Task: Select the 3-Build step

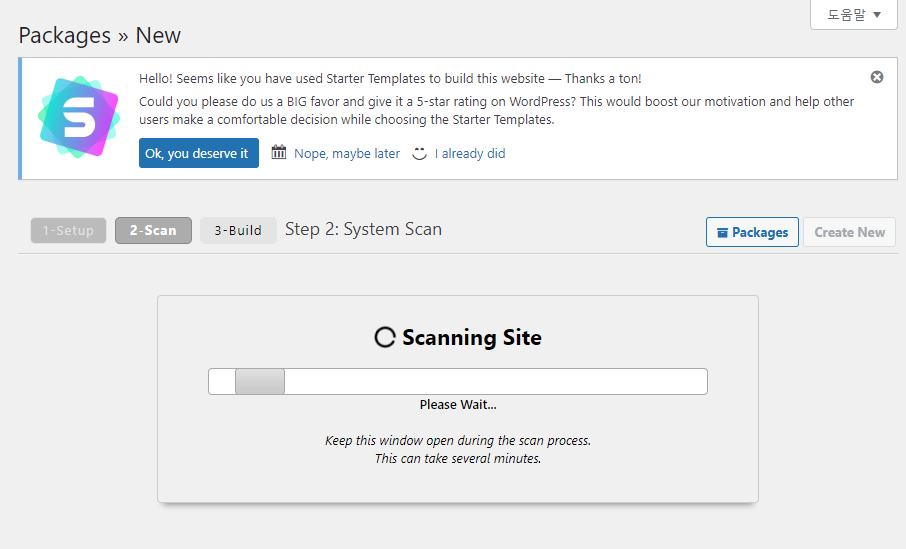Action: pyautogui.click(x=238, y=231)
